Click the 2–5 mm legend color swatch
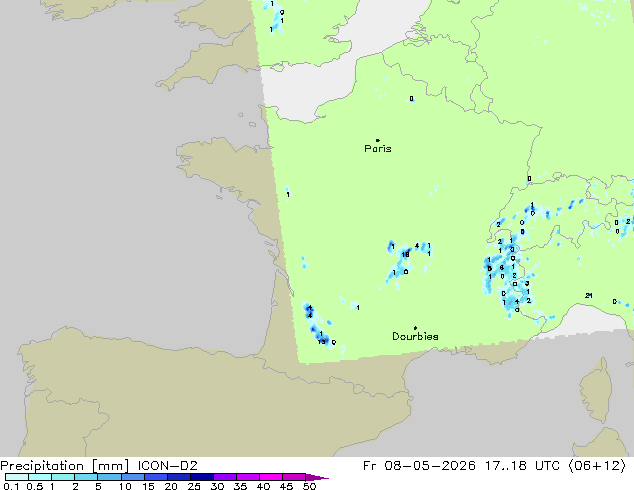Screen dimensions: 634x490 86,477
